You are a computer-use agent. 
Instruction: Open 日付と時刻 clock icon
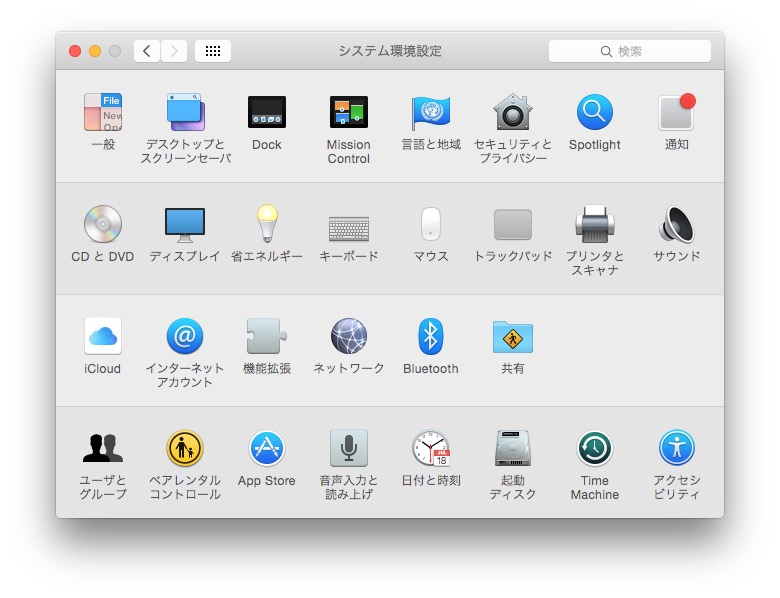431,448
